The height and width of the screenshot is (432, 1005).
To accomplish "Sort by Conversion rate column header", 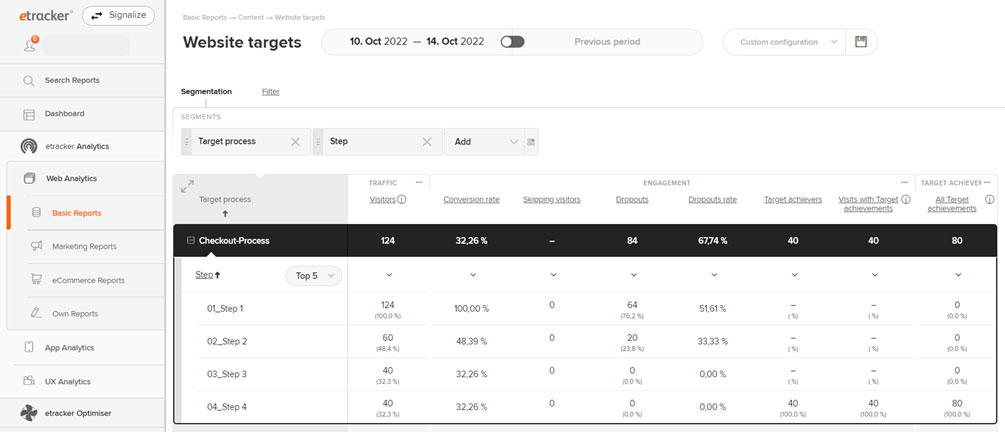I will (471, 199).
